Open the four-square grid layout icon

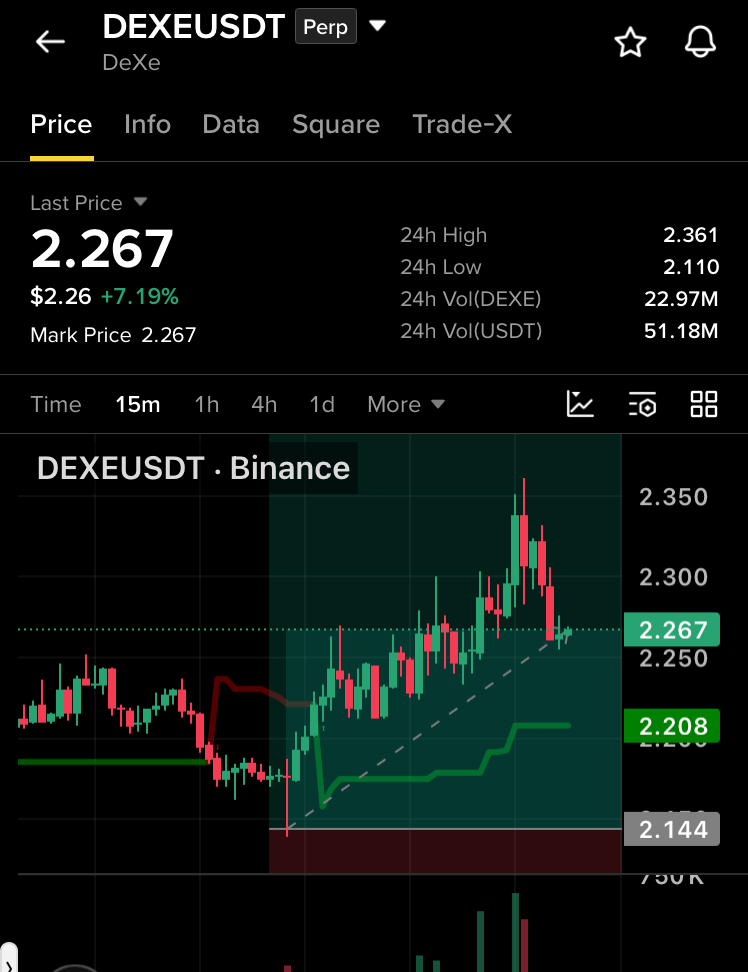point(704,404)
